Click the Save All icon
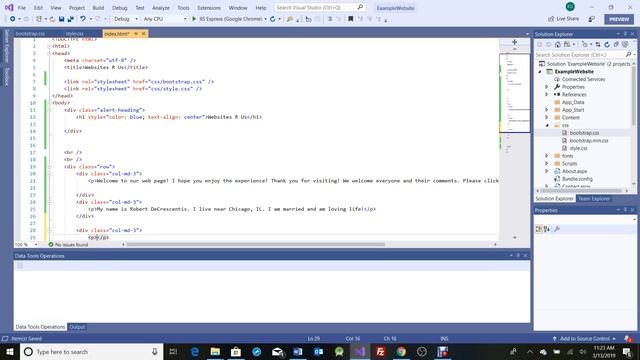640x360 pixels. coord(70,19)
